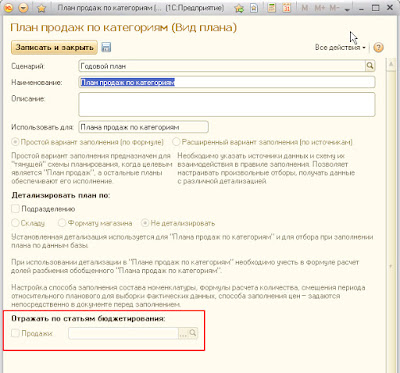
Task: Click into the Сценарий field
Action: (222, 66)
